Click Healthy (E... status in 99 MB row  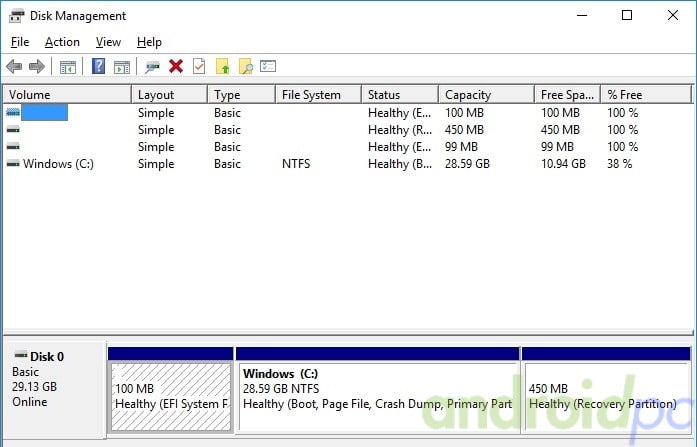click(x=400, y=147)
